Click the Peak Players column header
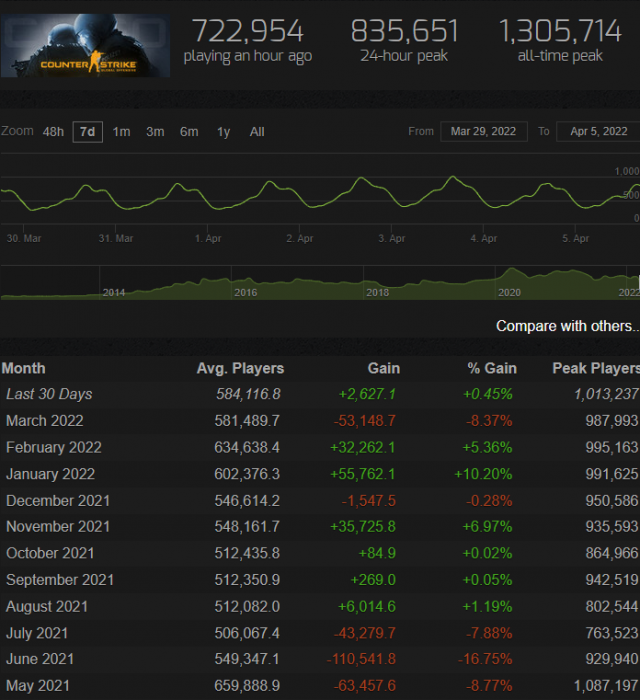Image resolution: width=640 pixels, height=700 pixels. 595,368
